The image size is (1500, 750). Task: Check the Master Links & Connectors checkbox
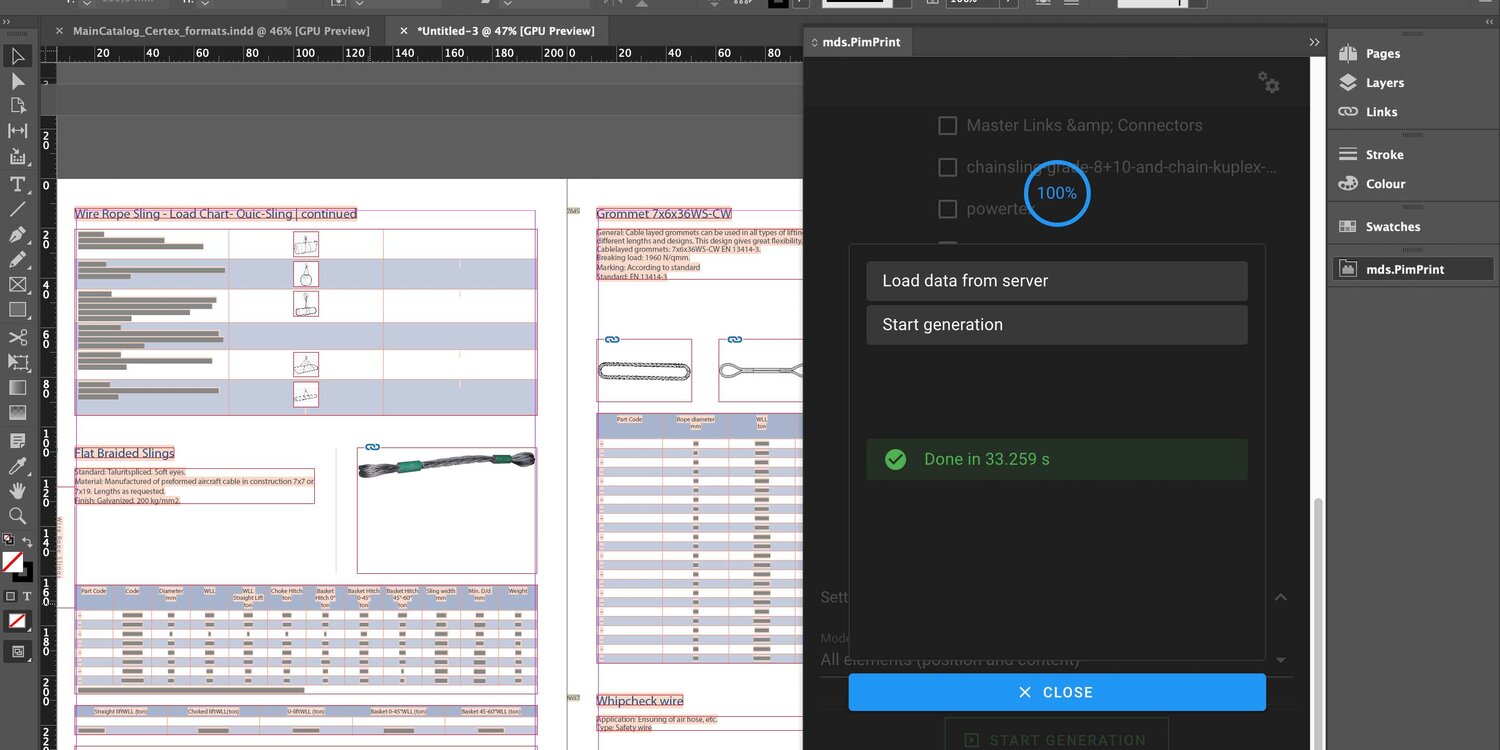947,126
